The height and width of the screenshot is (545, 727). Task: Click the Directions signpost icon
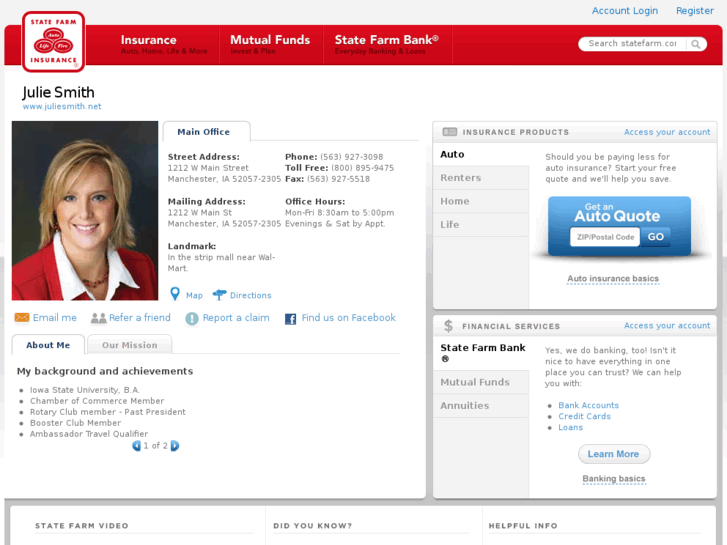click(219, 295)
